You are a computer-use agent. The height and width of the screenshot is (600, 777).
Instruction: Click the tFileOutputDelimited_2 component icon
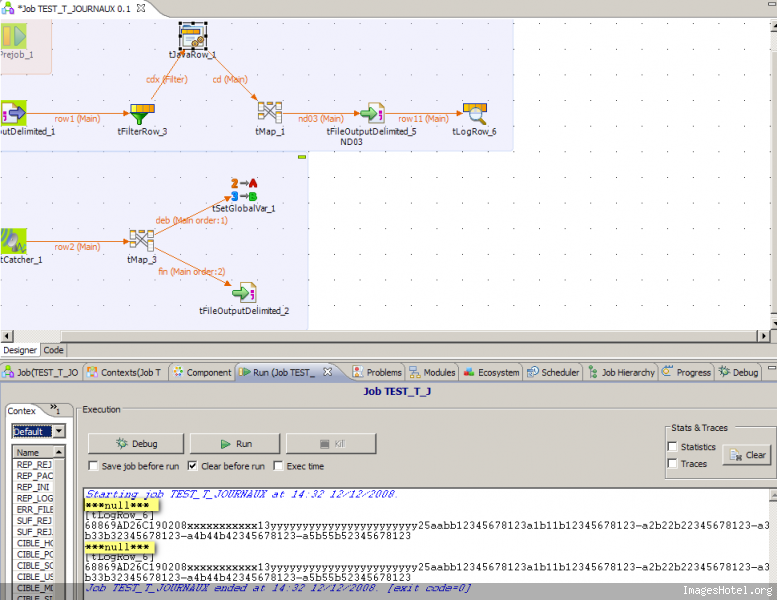pos(244,292)
